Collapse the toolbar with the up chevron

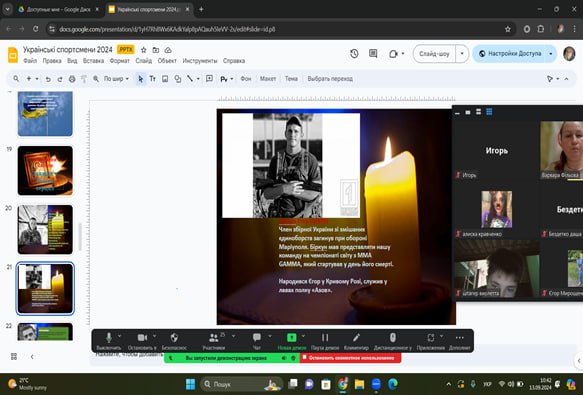click(x=566, y=79)
